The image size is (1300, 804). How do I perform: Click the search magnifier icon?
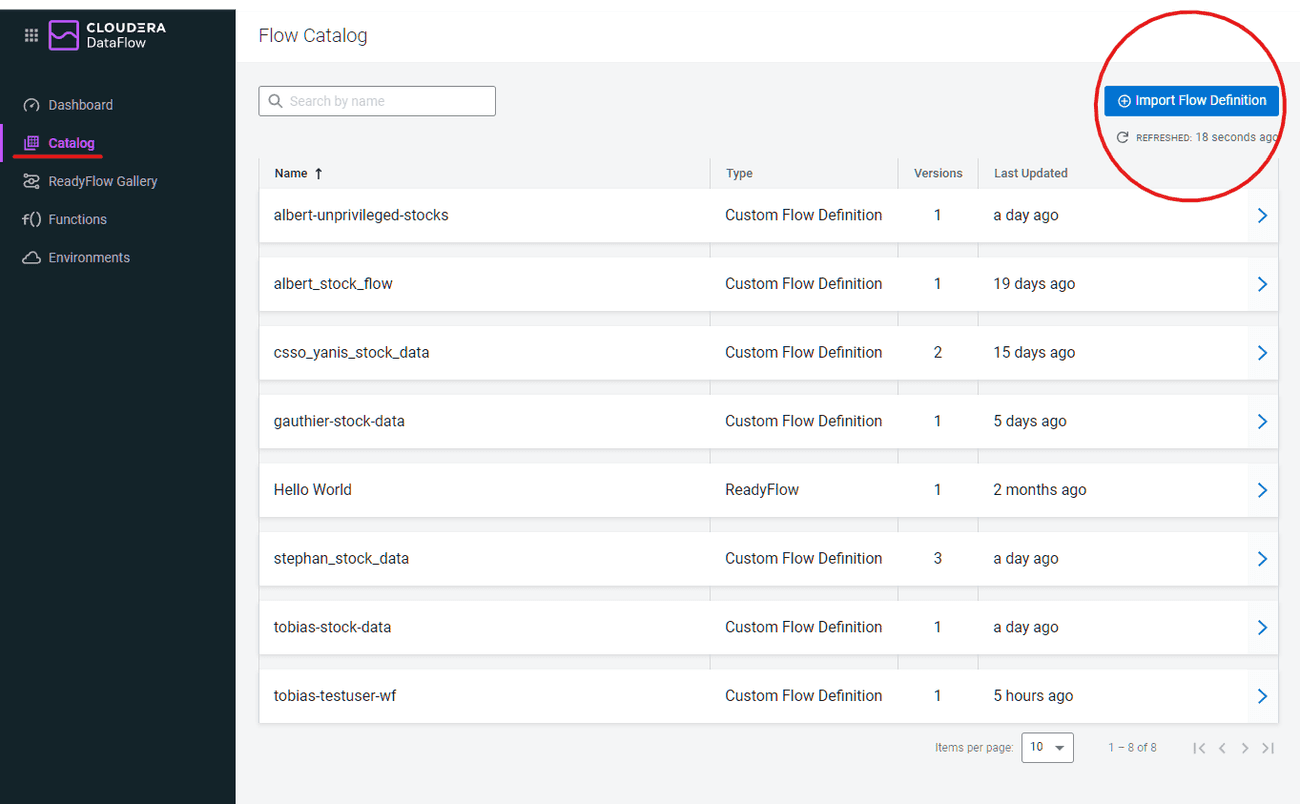tap(275, 101)
